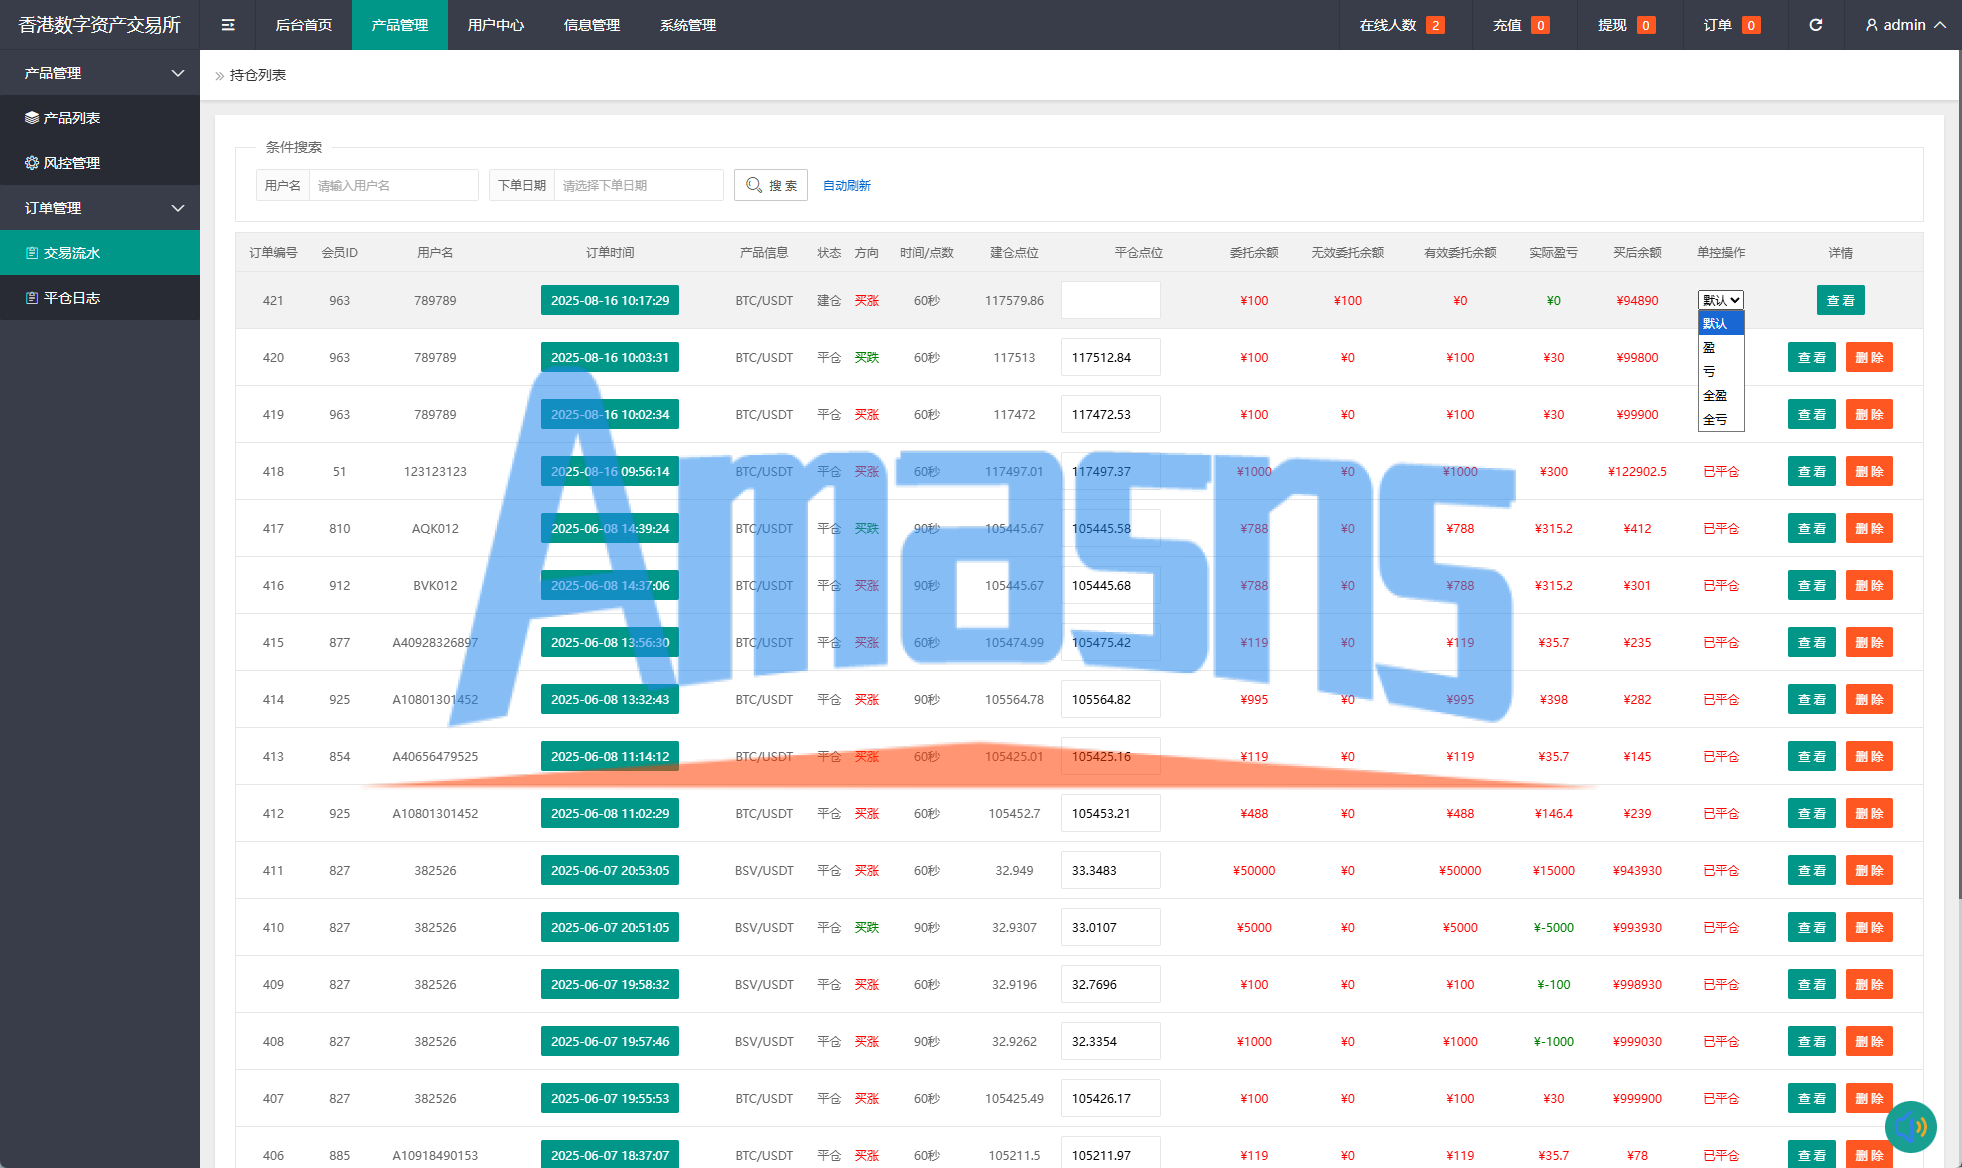The width and height of the screenshot is (1962, 1168).
Task: Click the 自动刷新 link
Action: pos(846,186)
